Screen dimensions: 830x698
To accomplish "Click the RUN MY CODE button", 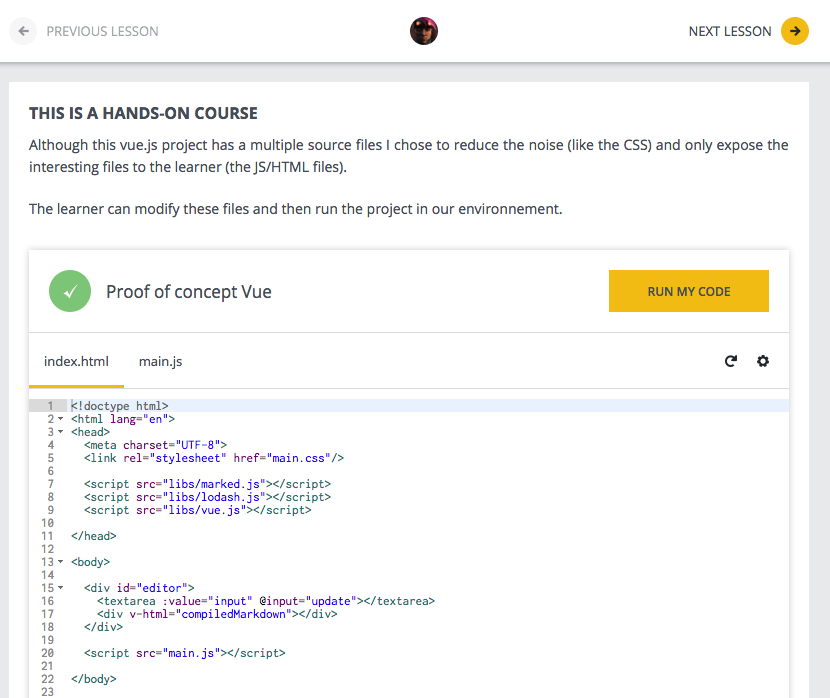I will [689, 291].
